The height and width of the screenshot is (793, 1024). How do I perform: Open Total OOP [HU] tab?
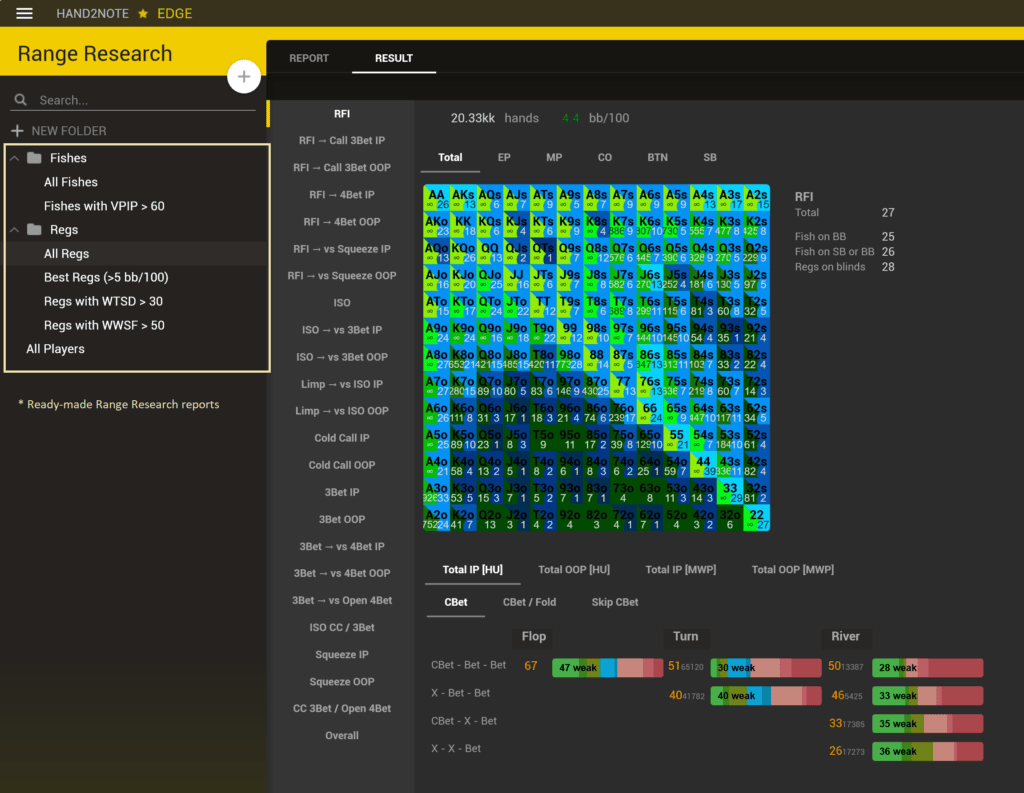point(573,569)
